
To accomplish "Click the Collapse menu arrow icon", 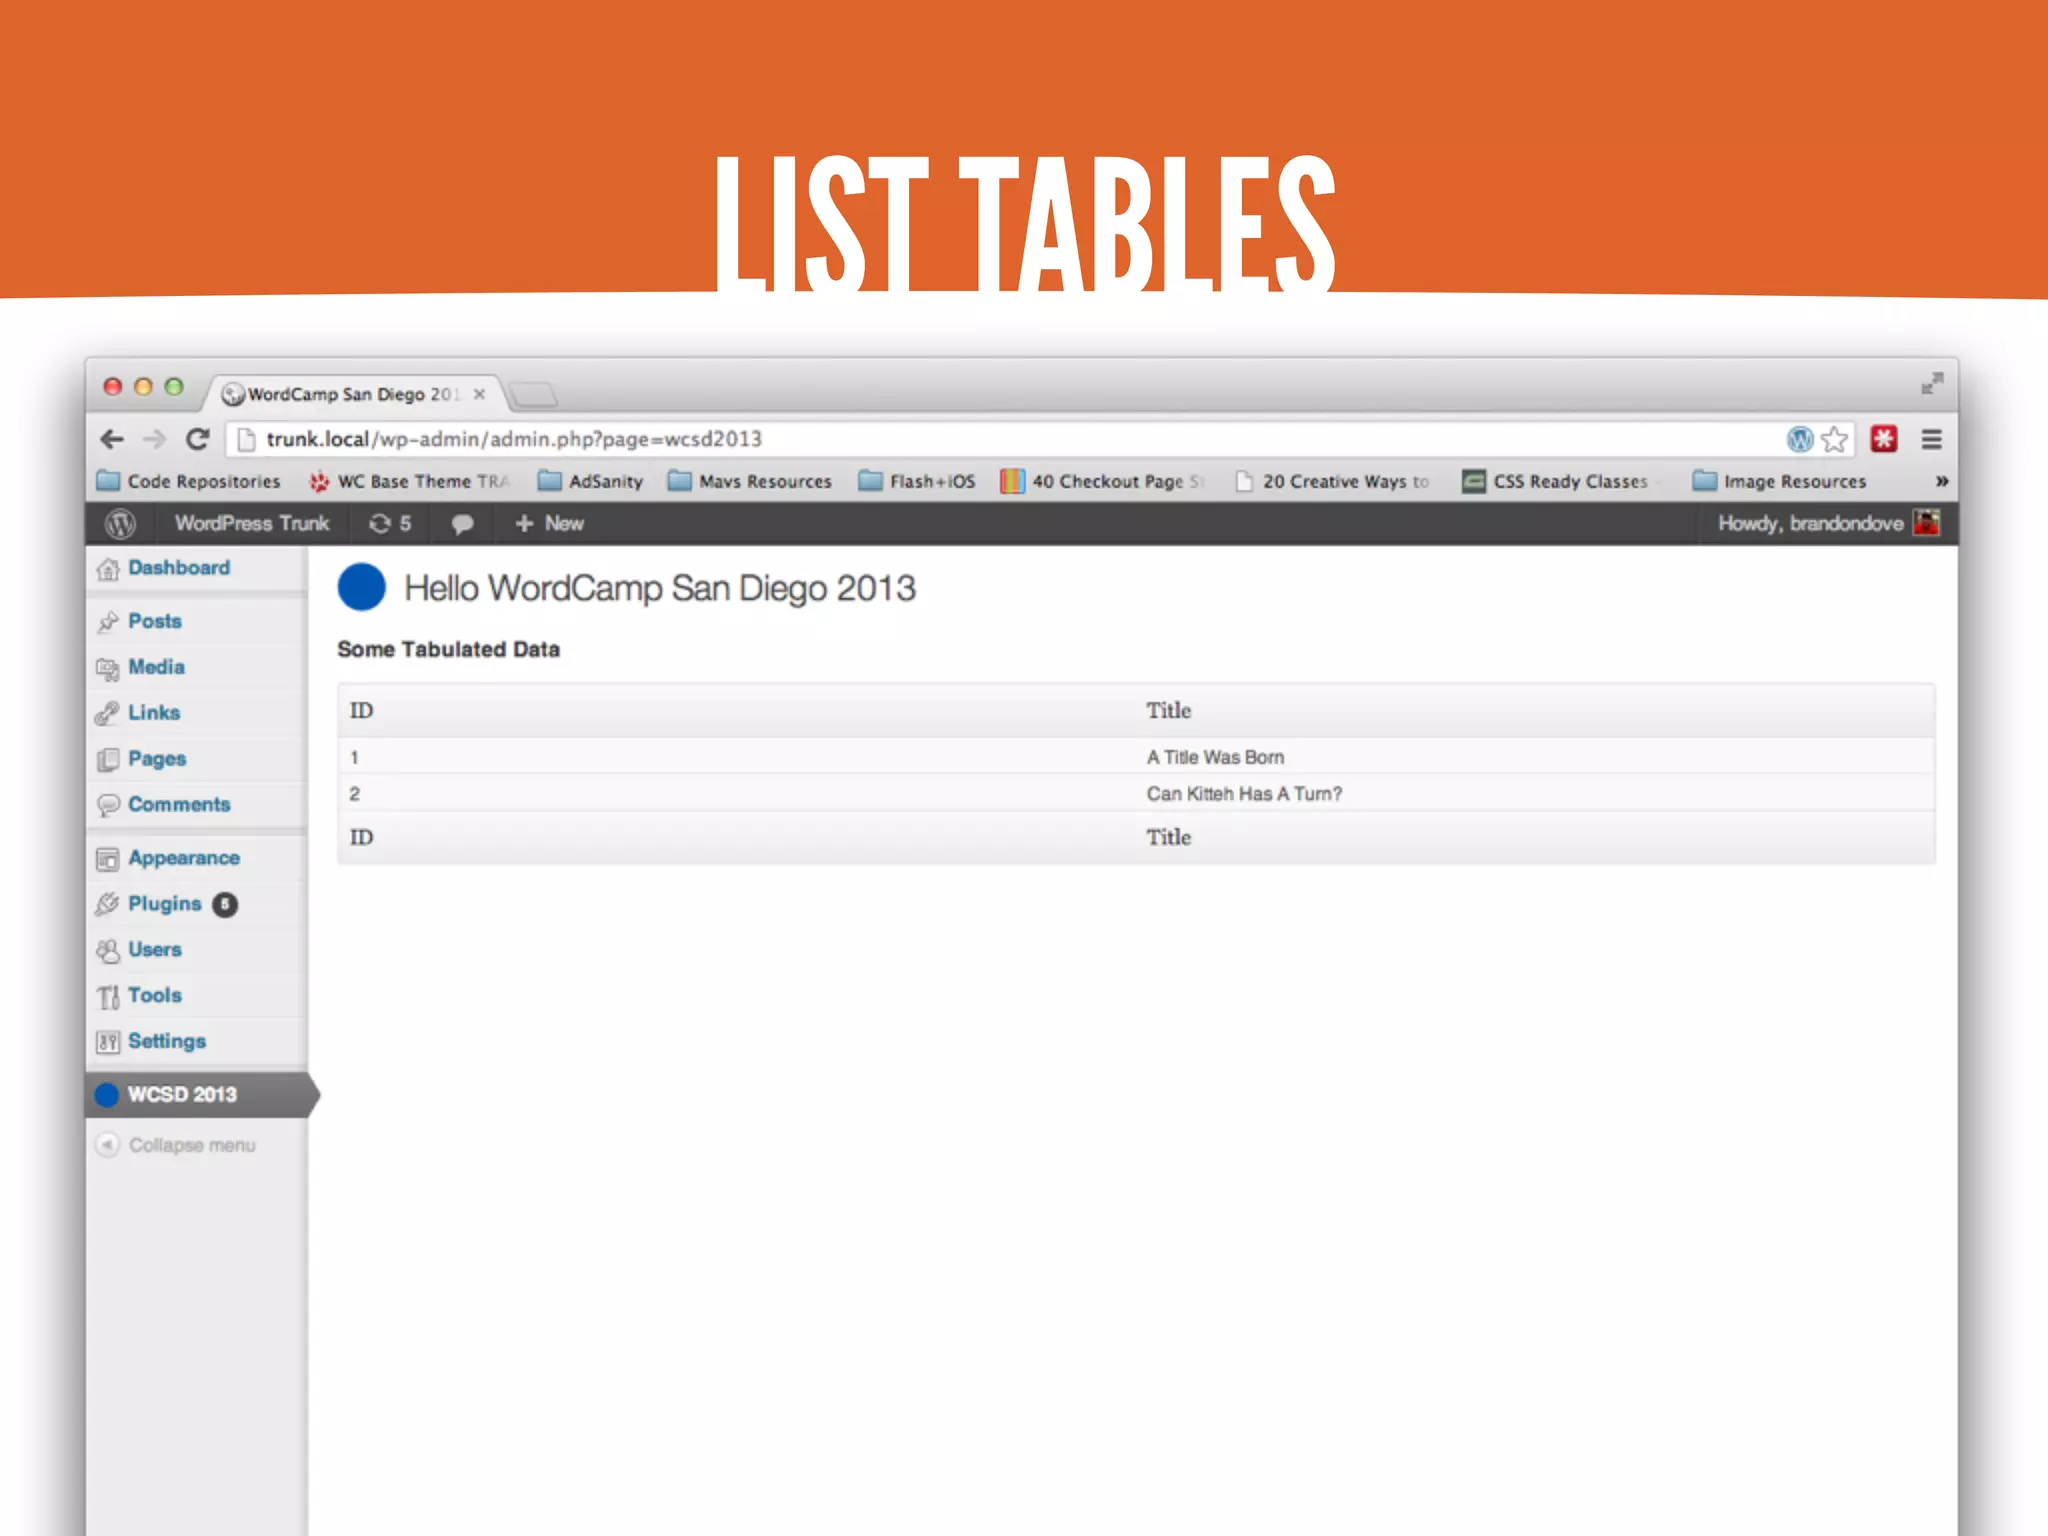I will click(108, 1145).
